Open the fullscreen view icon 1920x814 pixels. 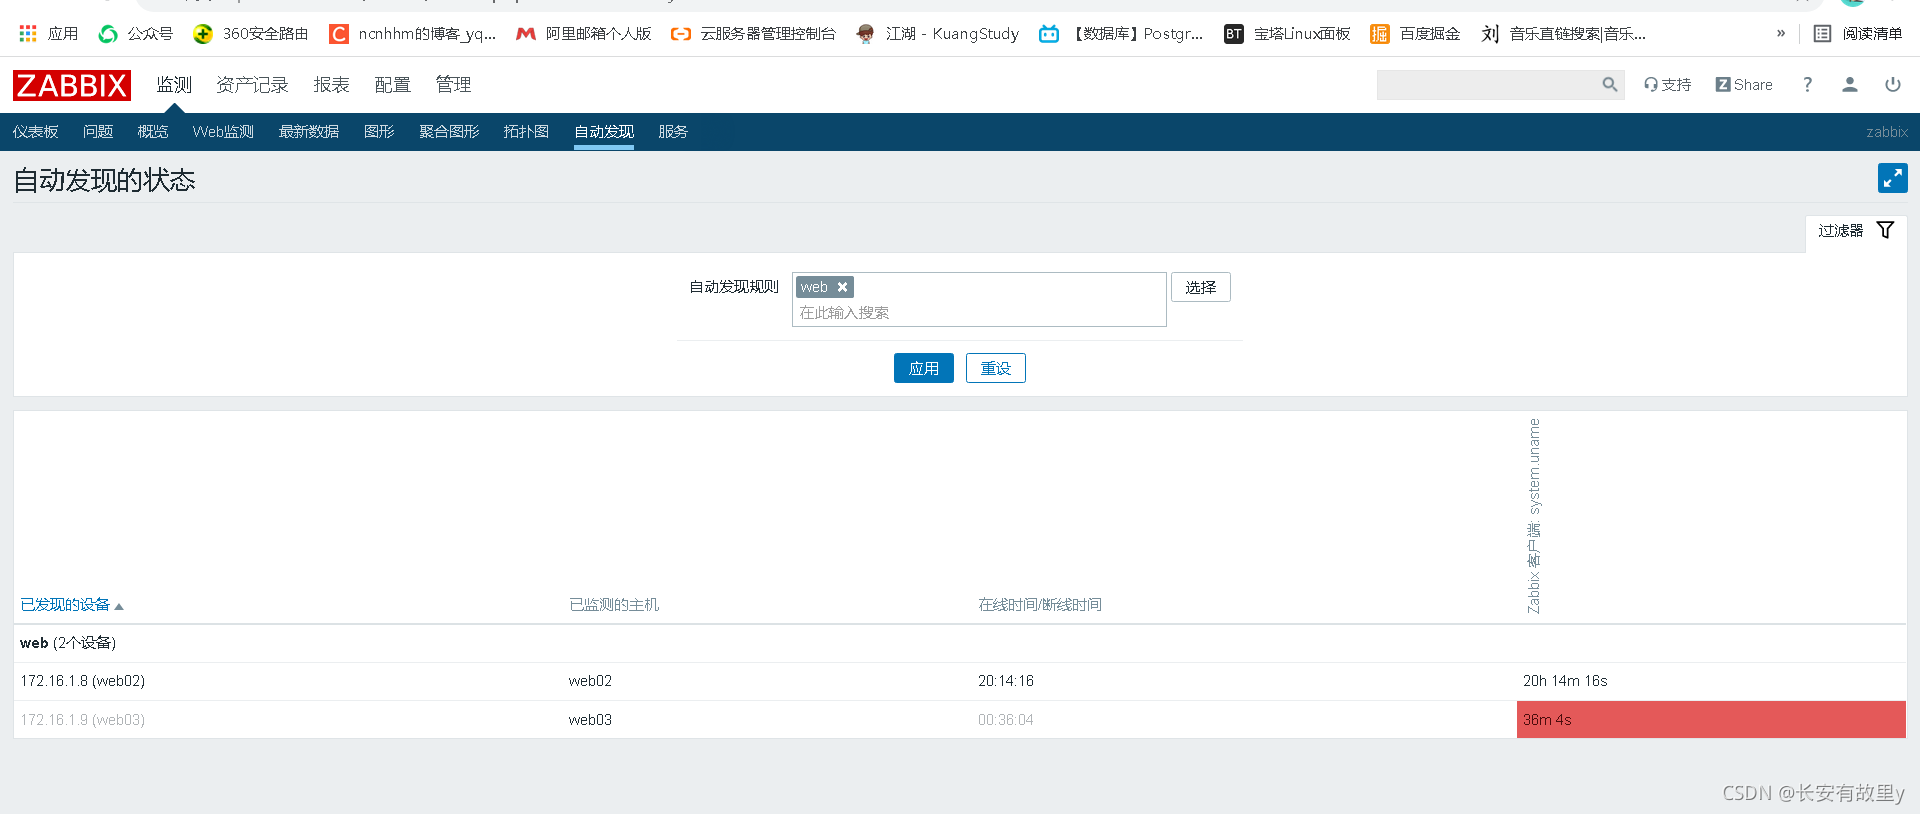[x=1892, y=178]
